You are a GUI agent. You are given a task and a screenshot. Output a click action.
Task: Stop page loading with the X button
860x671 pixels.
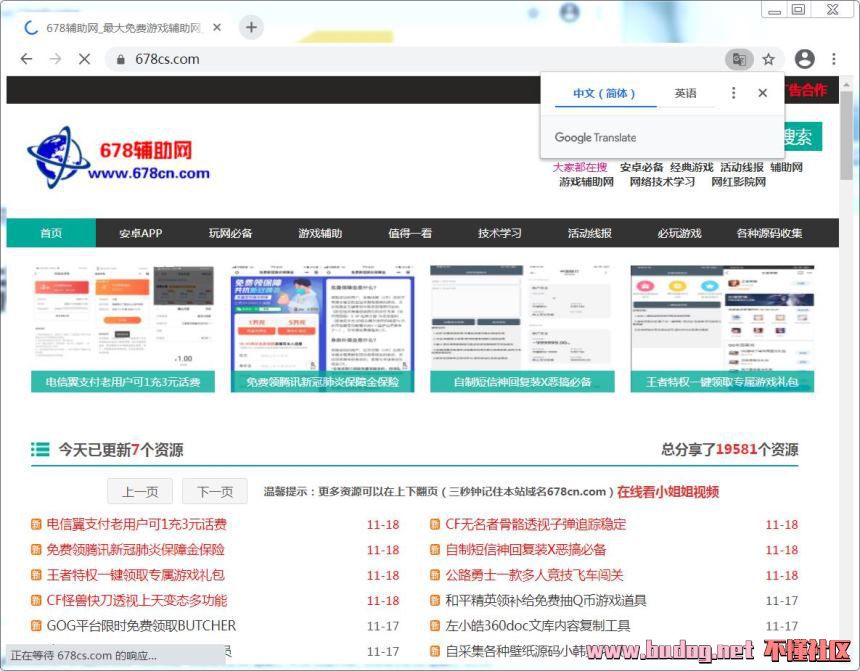84,59
